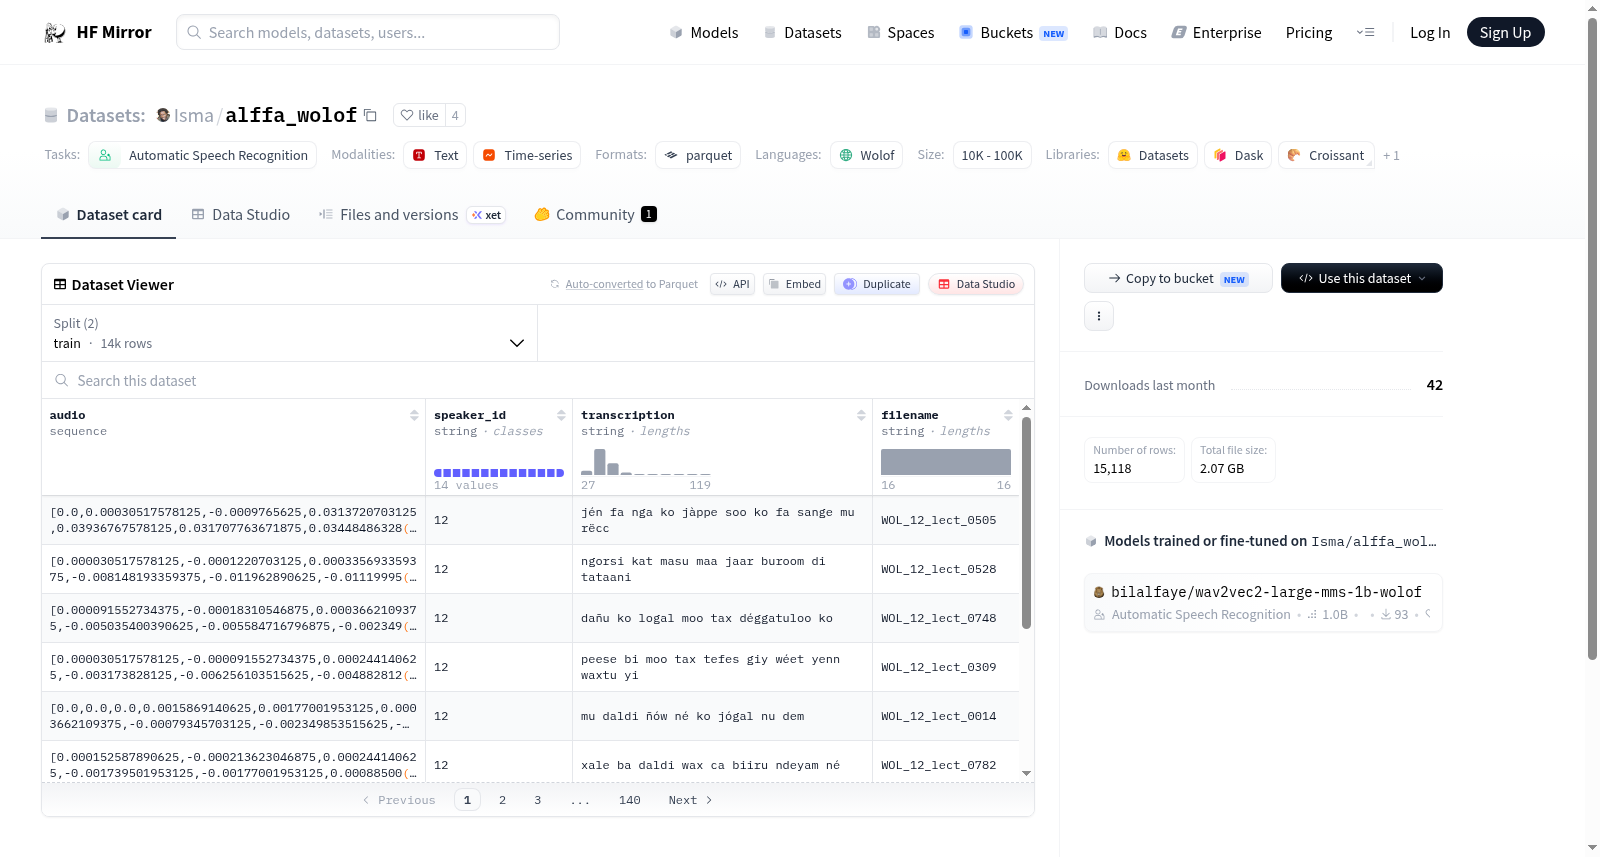Select the Datasets library tag

1153,155
